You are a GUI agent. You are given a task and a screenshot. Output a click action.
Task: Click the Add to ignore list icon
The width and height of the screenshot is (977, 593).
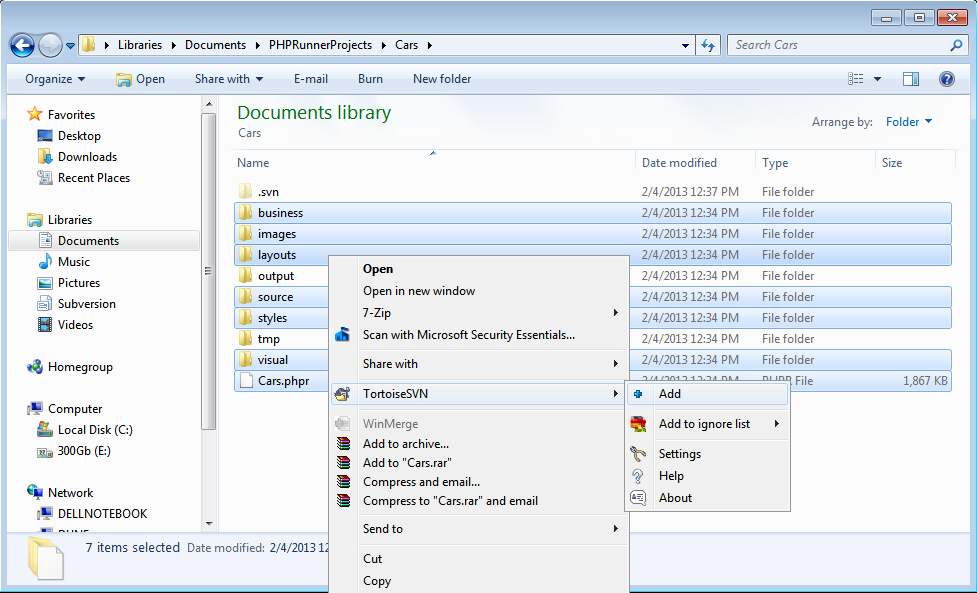[638, 424]
